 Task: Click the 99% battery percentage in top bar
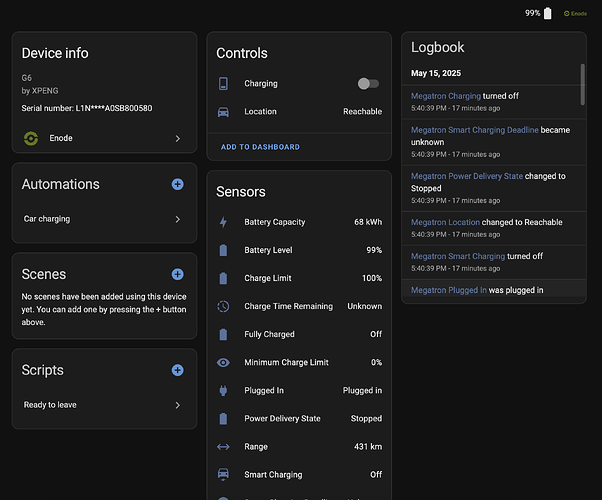[533, 13]
